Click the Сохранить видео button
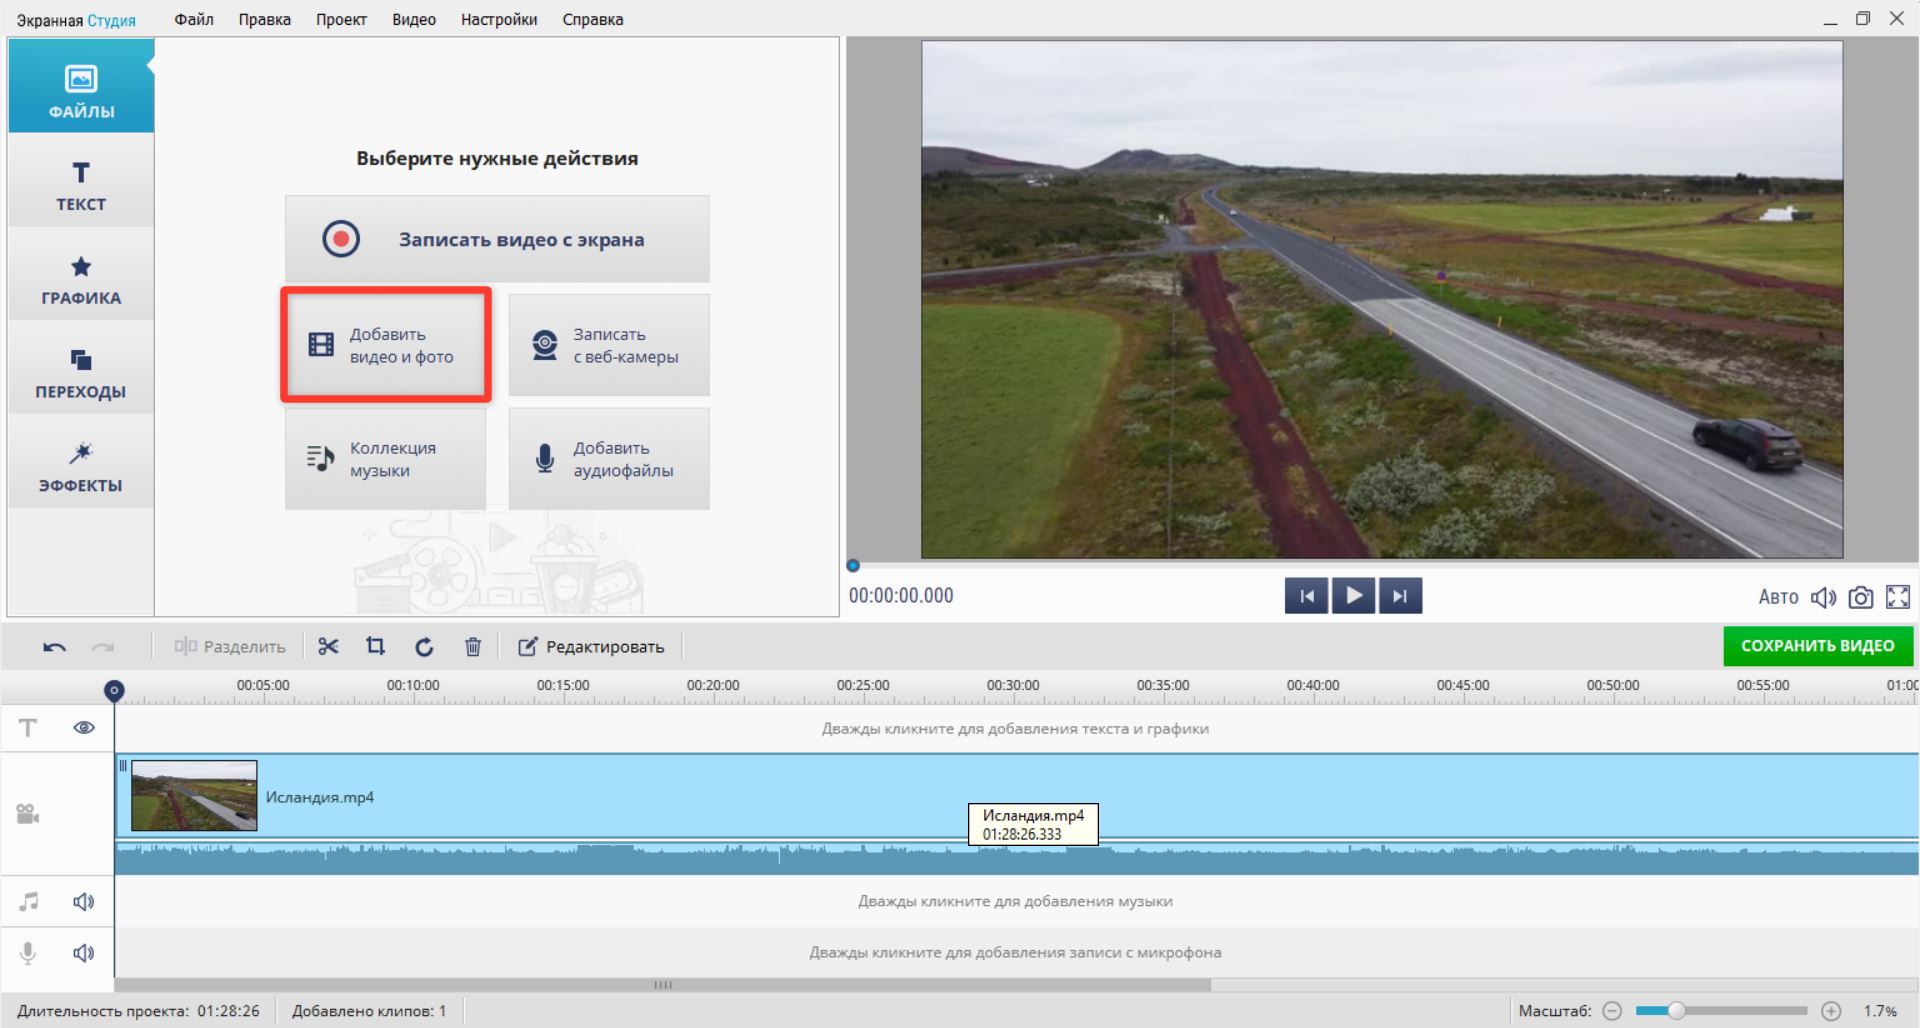1920x1028 pixels. (1817, 646)
